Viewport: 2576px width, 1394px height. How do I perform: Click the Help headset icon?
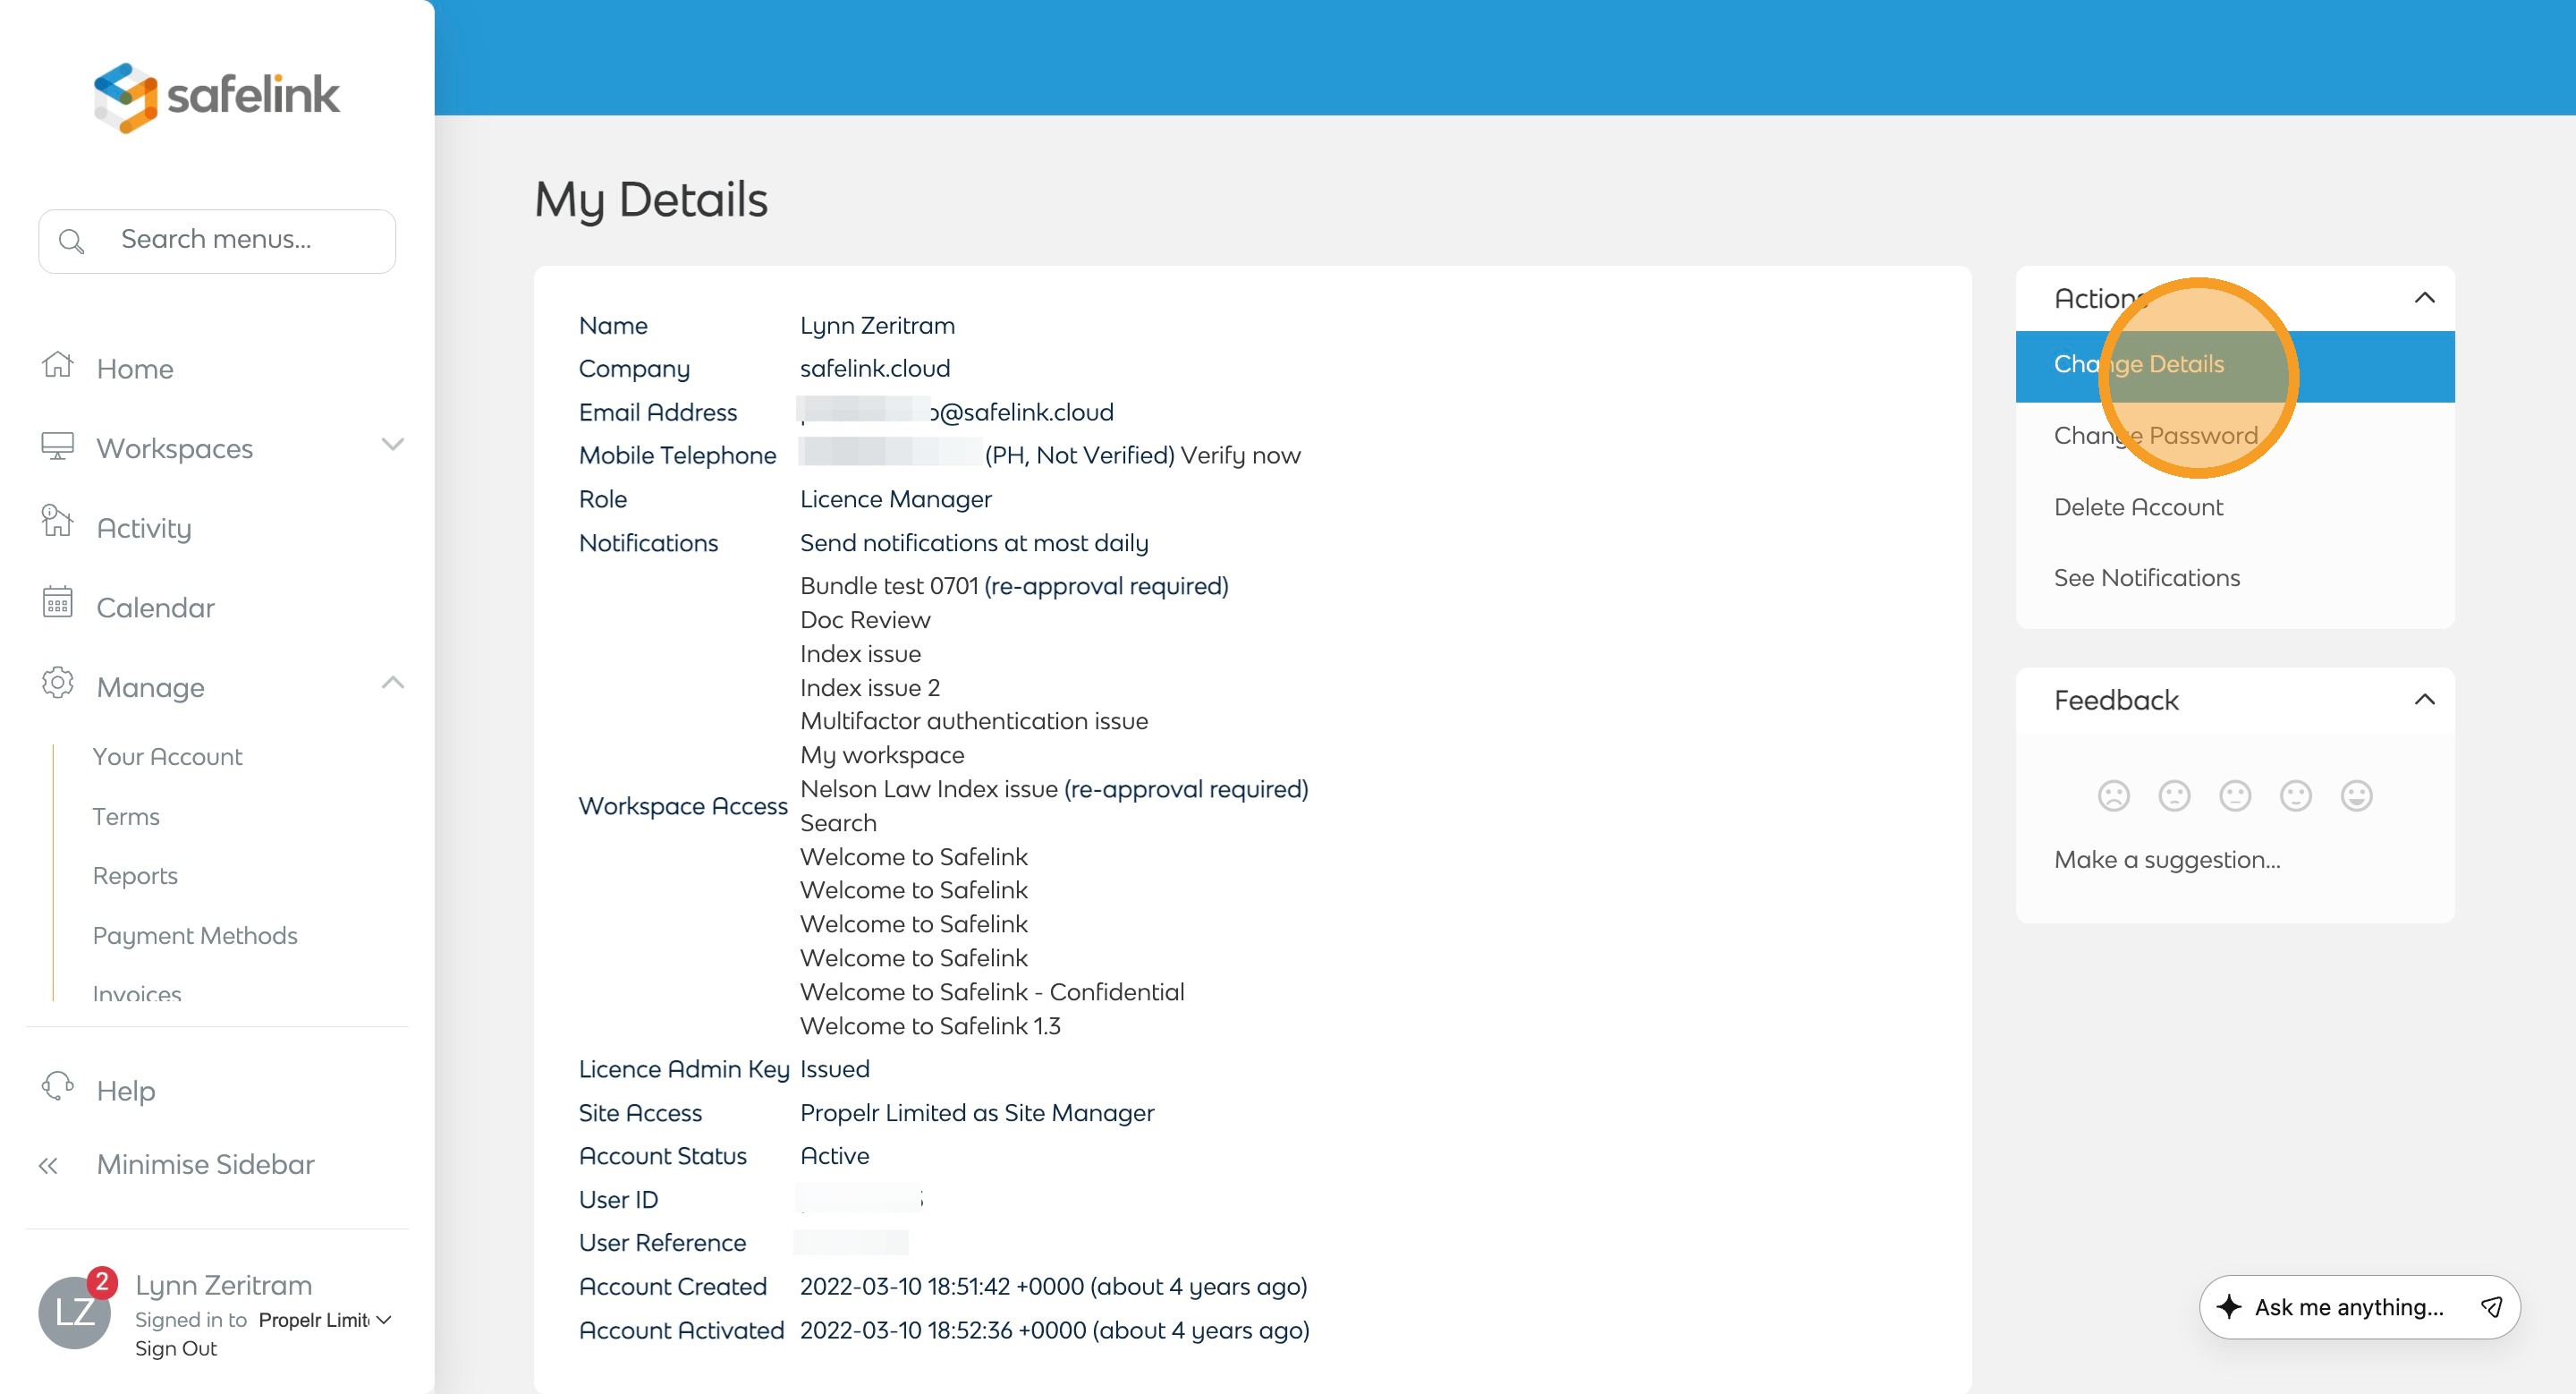click(57, 1086)
